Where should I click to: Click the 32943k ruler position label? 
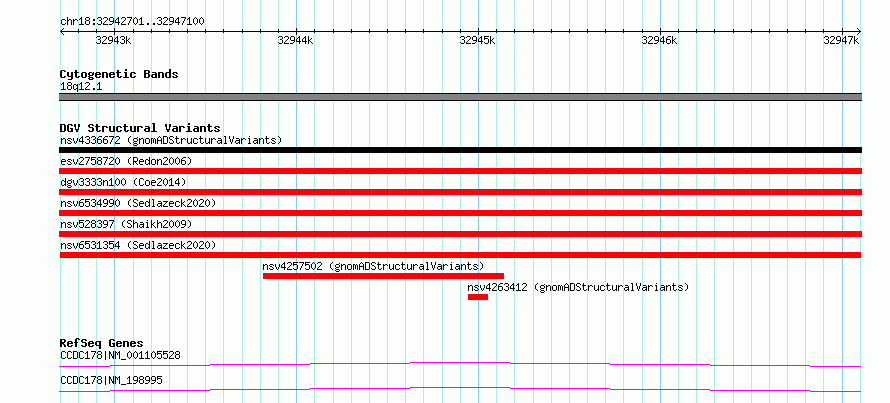(114, 40)
